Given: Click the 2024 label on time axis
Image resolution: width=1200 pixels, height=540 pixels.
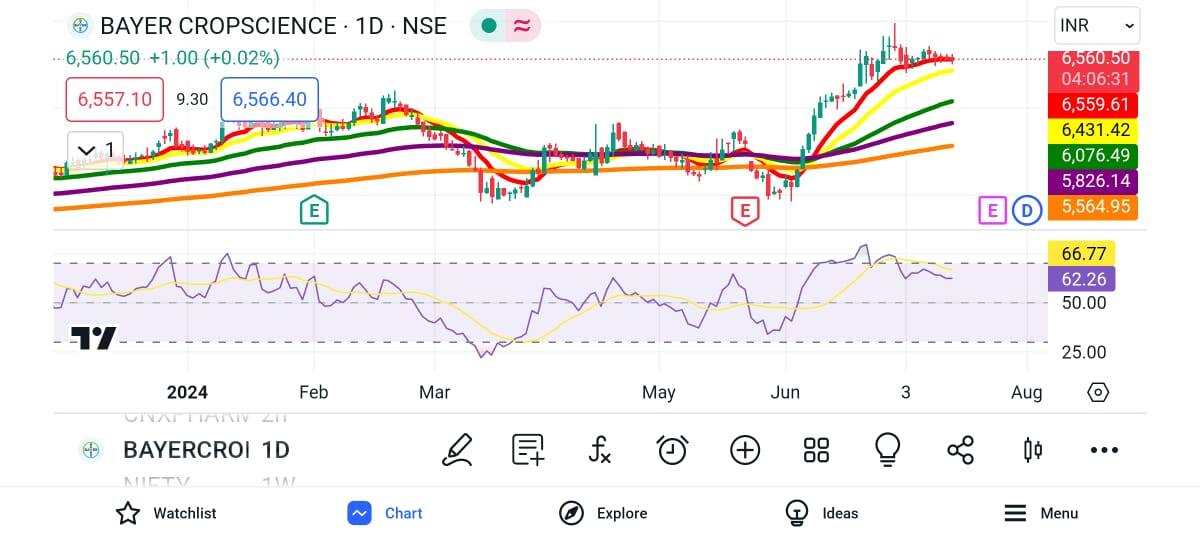Looking at the screenshot, I should 187,392.
